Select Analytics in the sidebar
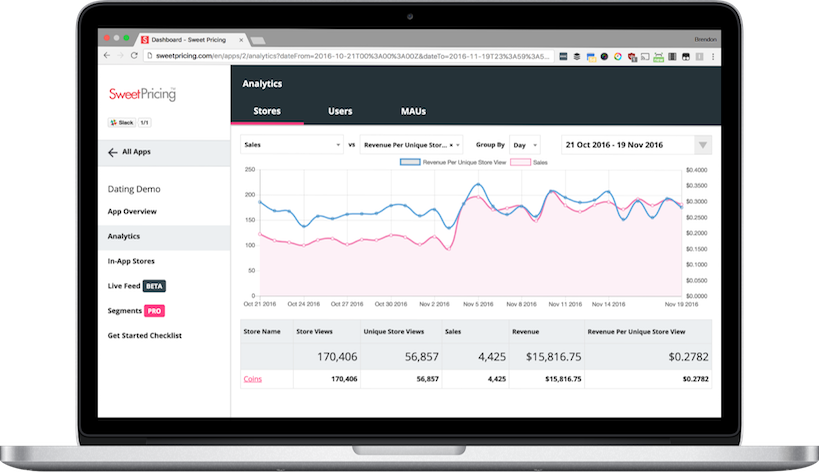Screen dimensions: 819x472 pyautogui.click(x=164, y=237)
